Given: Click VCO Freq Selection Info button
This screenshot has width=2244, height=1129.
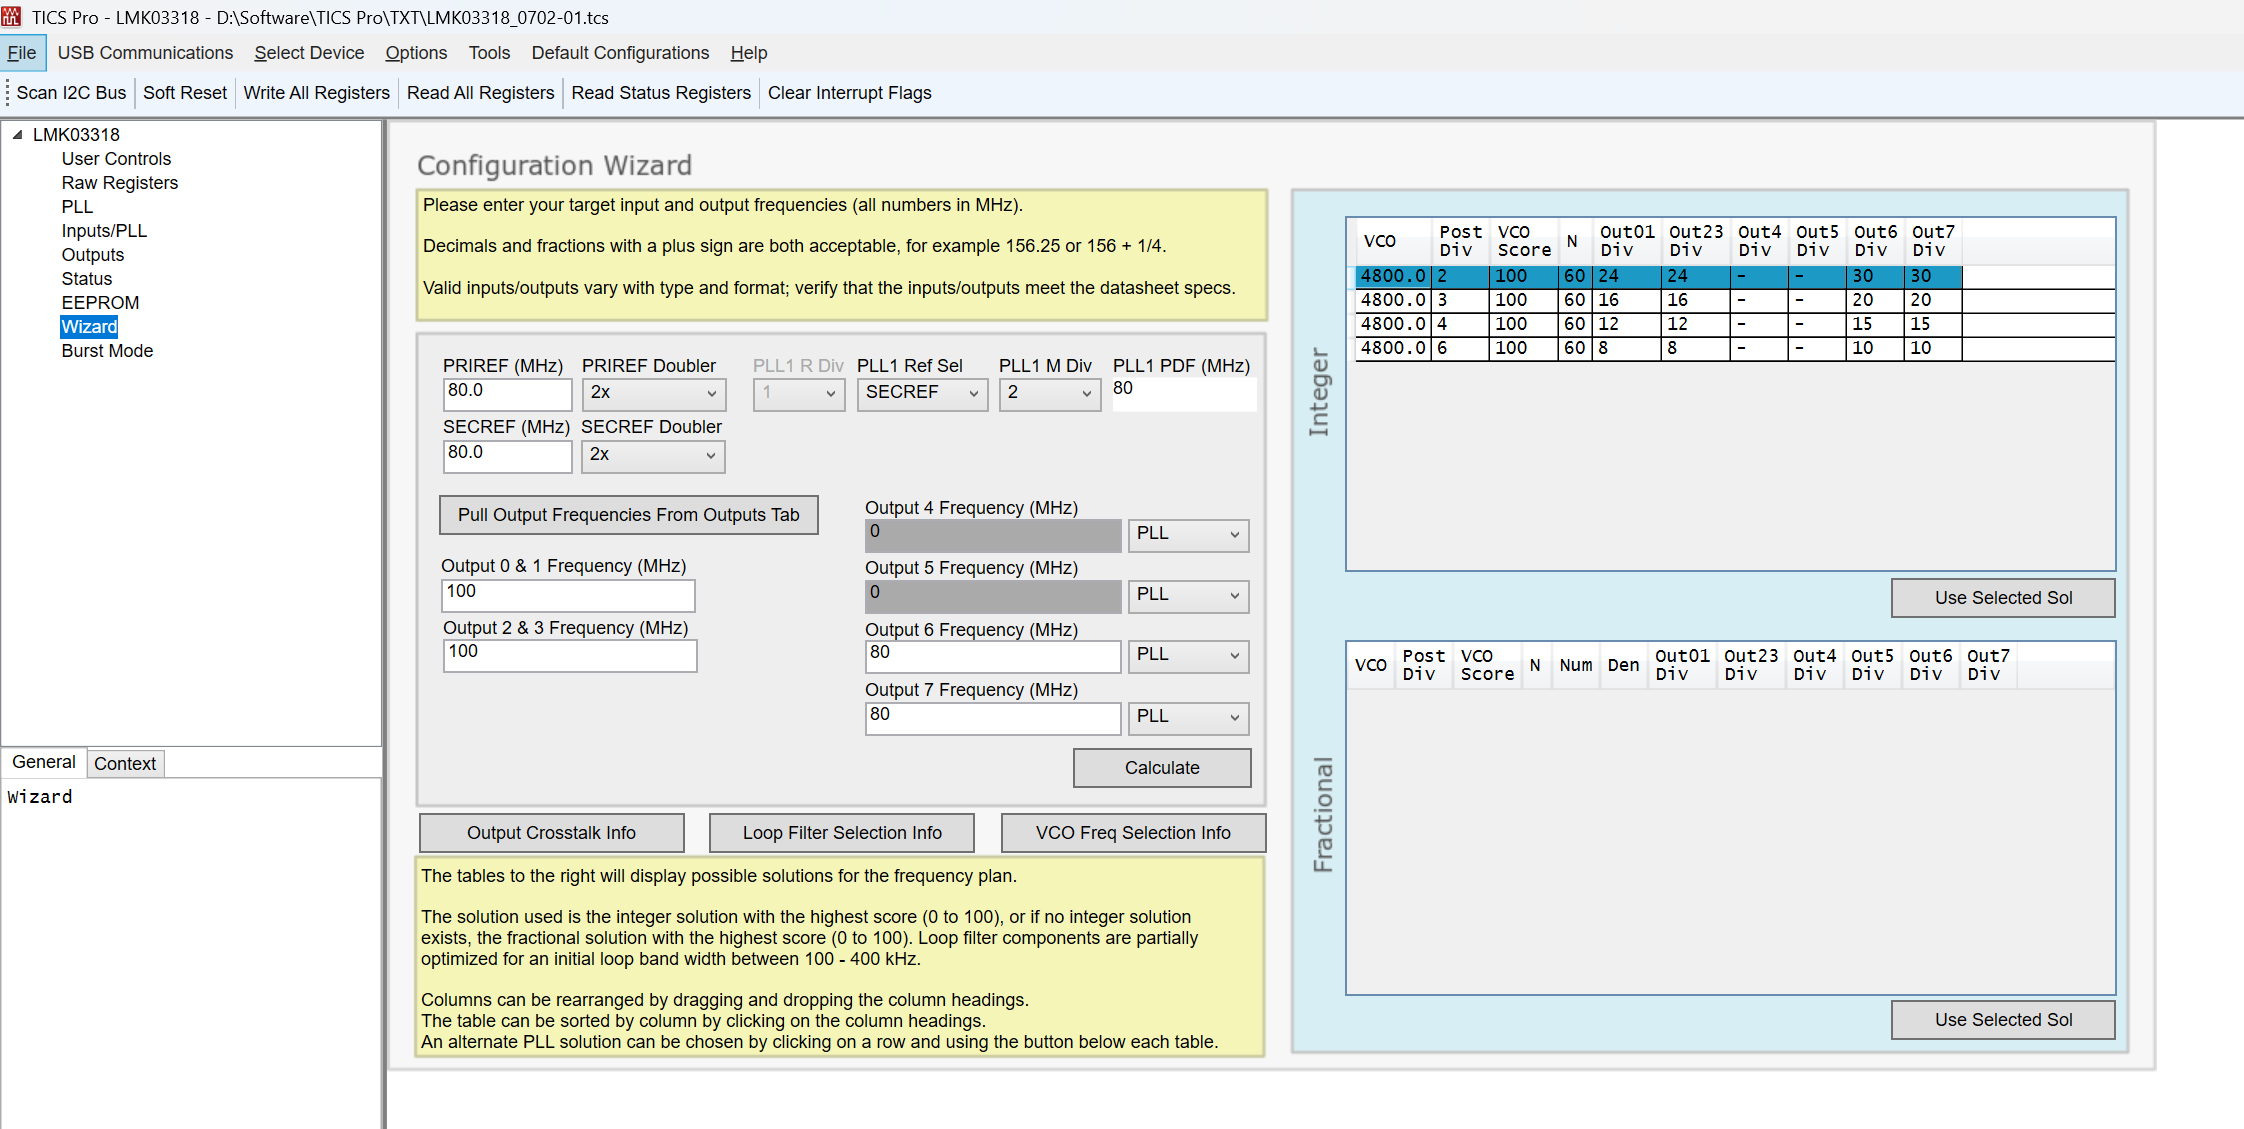Looking at the screenshot, I should [x=1133, y=833].
